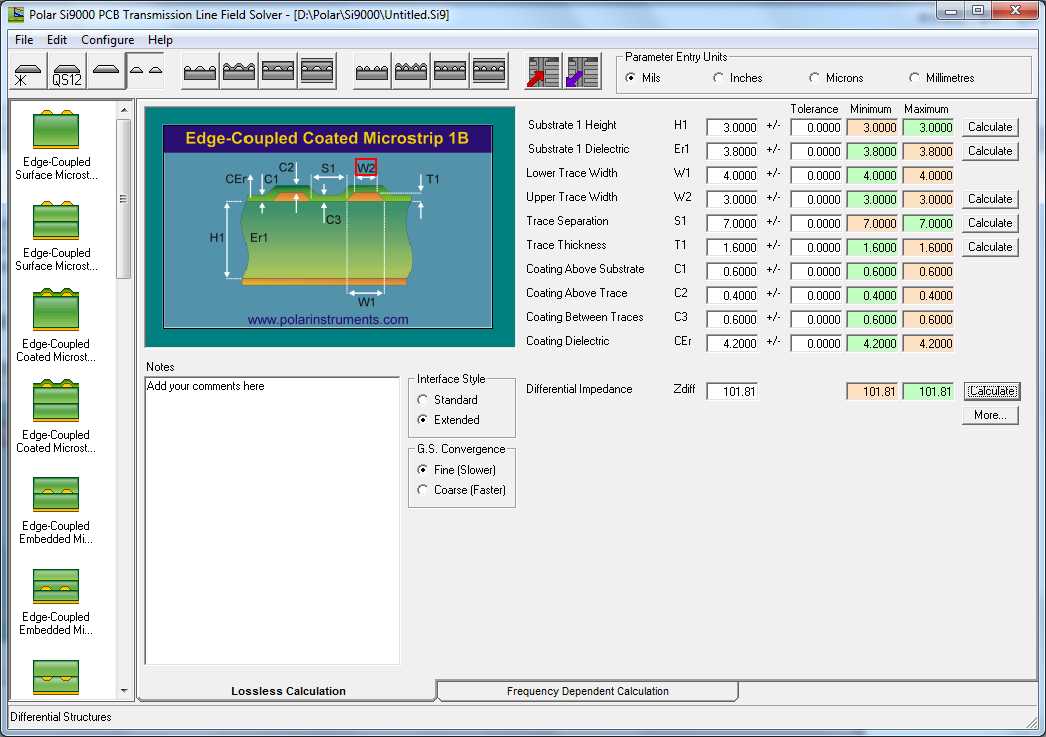Click the red arrow stackup toolbar icon

click(x=544, y=71)
